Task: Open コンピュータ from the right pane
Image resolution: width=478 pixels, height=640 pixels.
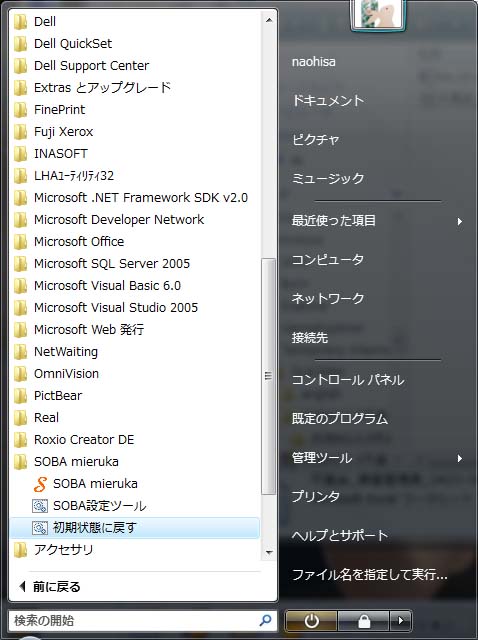Action: [x=328, y=260]
